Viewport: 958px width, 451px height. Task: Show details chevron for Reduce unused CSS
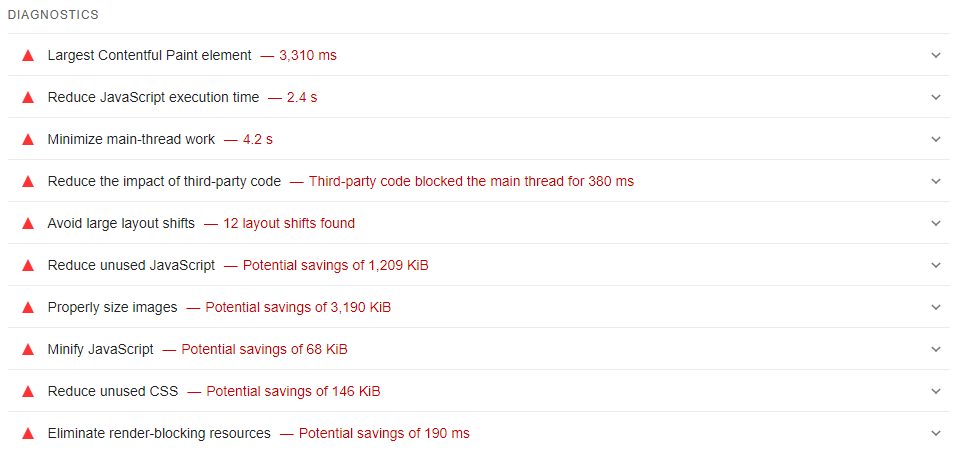936,392
